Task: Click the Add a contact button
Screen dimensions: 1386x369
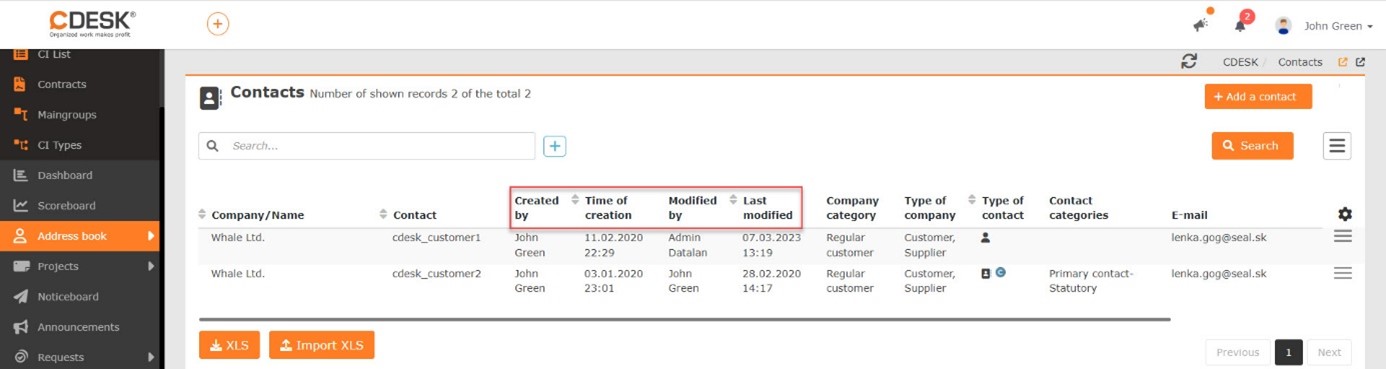Action: (x=1258, y=97)
